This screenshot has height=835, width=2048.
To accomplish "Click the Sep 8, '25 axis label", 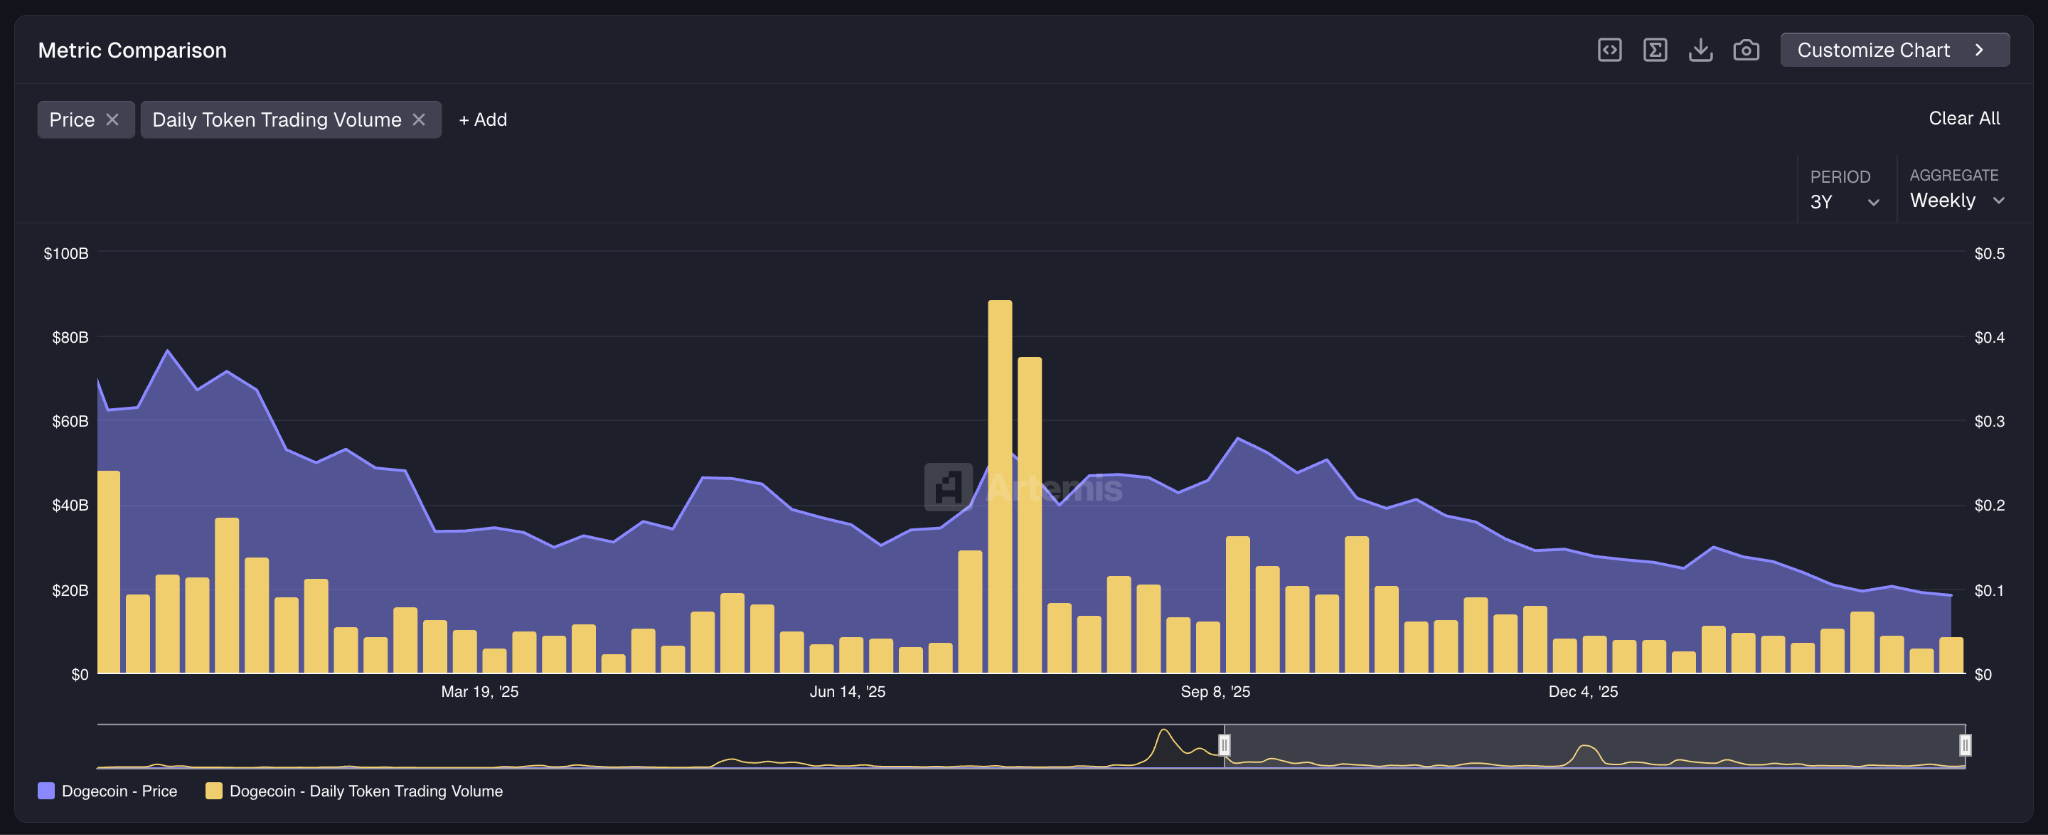I will tap(1215, 692).
